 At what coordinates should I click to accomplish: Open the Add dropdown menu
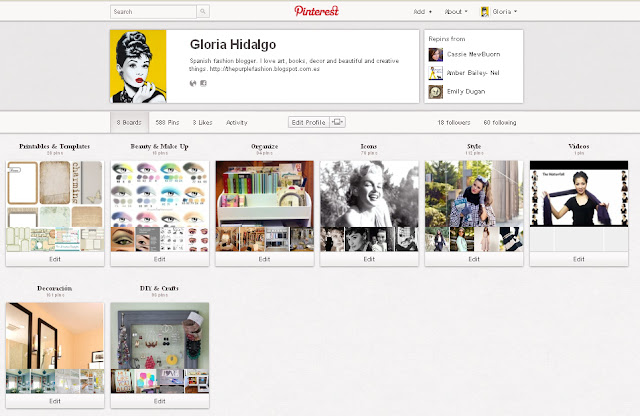[422, 12]
